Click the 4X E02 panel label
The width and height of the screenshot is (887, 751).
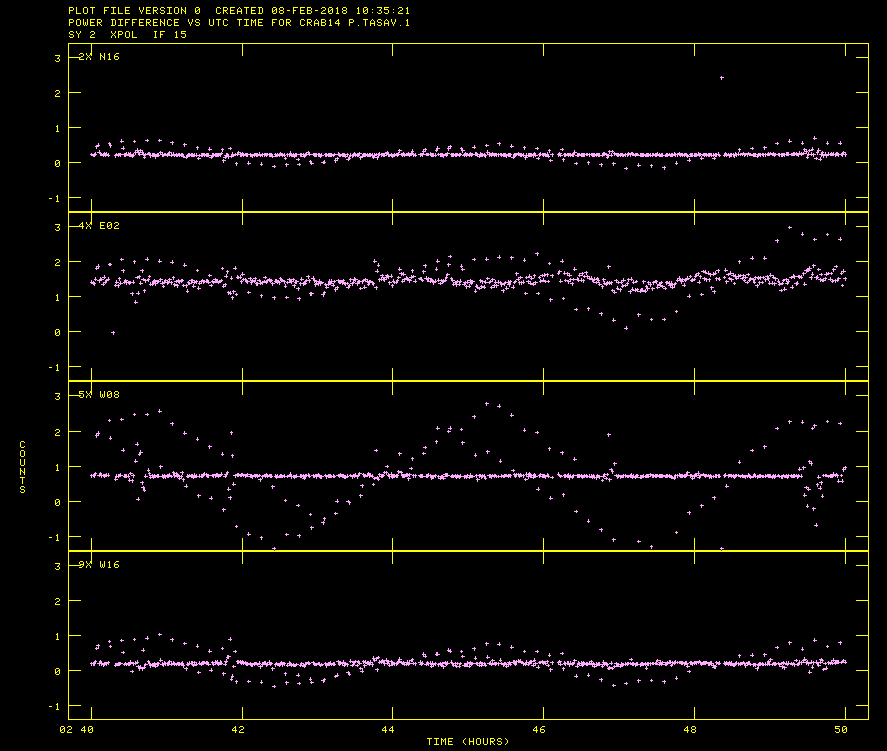point(99,226)
